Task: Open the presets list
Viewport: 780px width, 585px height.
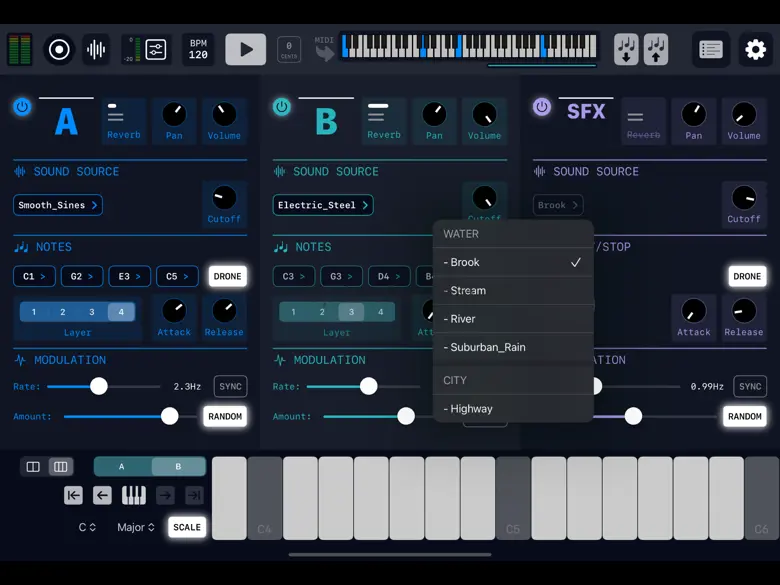Action: pos(710,49)
